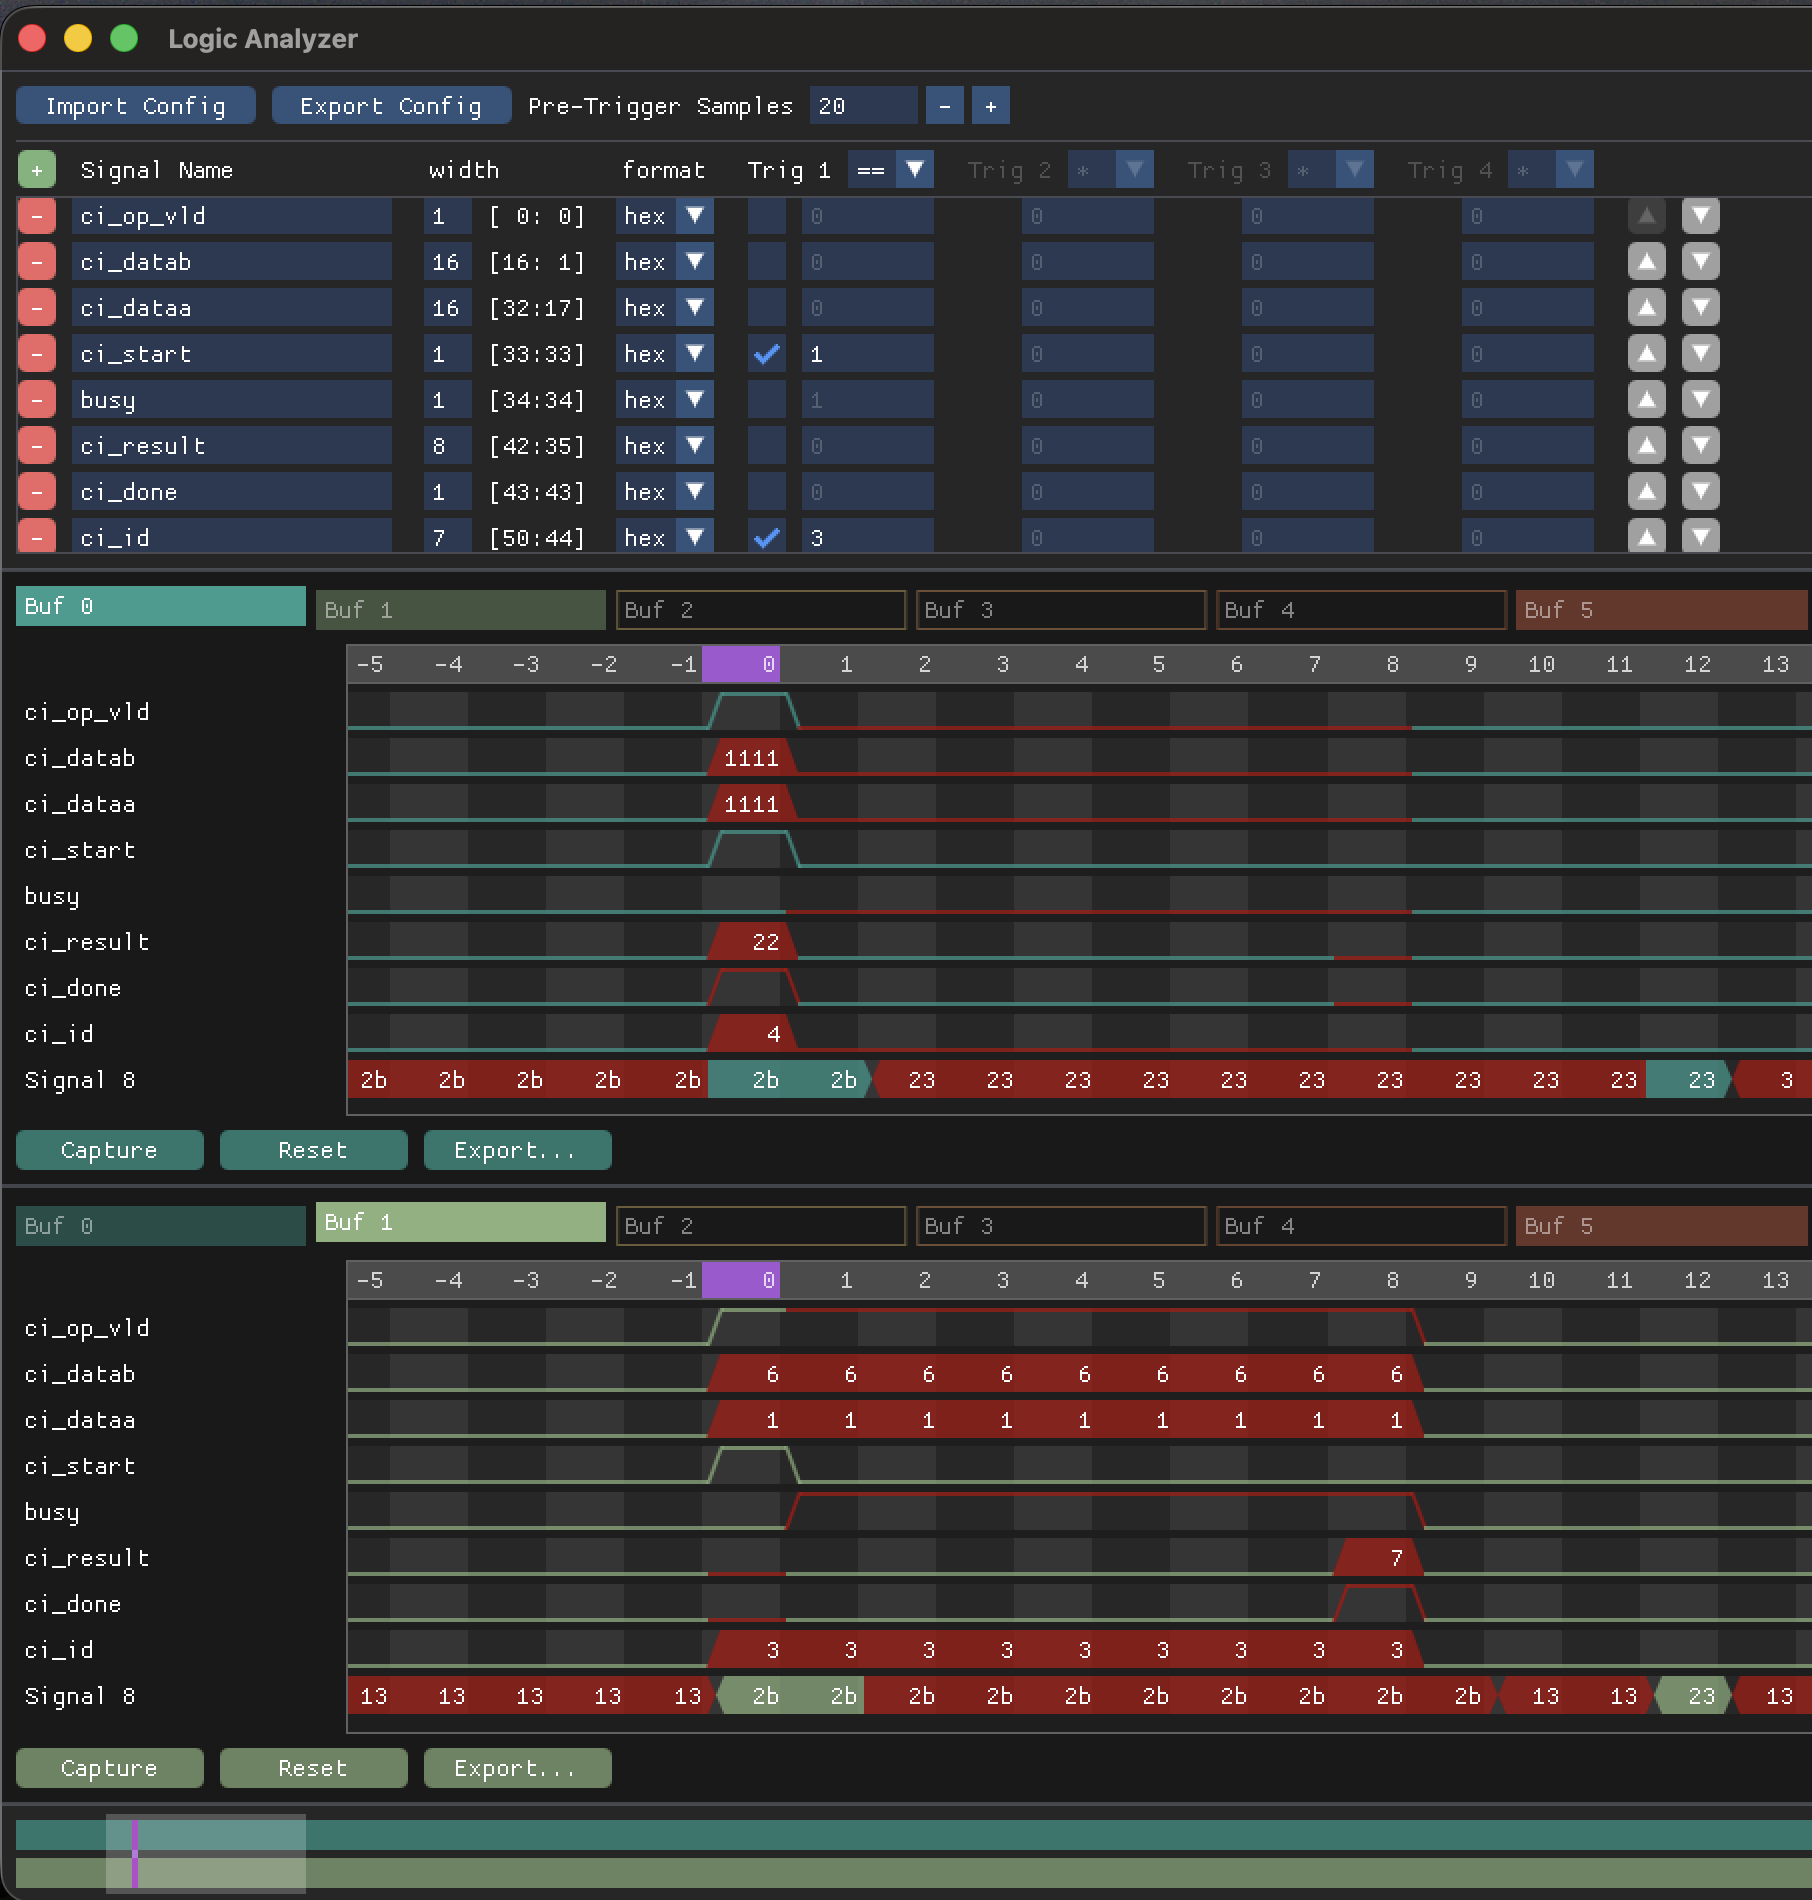
Task: Move ci_op_vld signal down one row
Action: tap(1700, 216)
